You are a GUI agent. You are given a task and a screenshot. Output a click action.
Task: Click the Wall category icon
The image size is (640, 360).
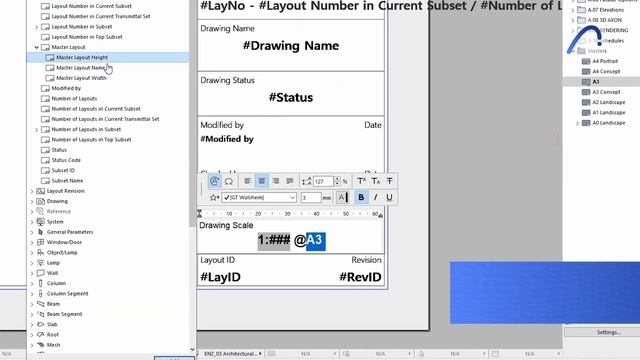coord(40,273)
